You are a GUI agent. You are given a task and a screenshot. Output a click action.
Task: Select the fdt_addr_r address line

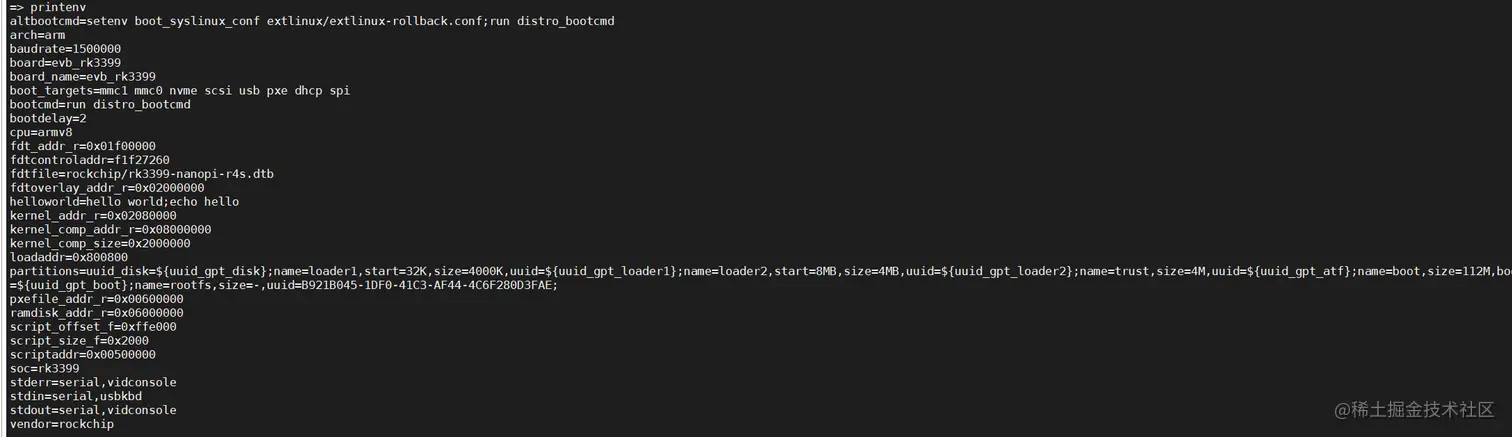(x=83, y=146)
